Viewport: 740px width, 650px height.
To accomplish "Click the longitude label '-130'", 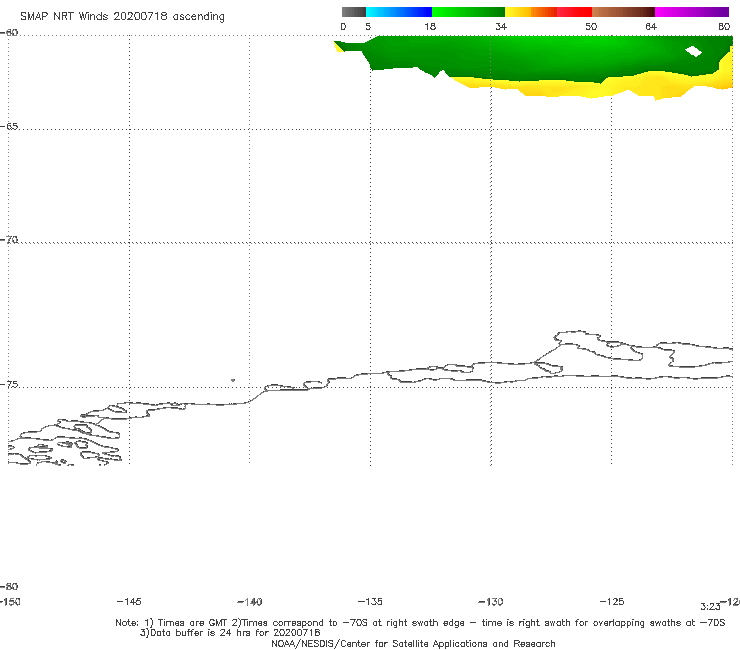I will coord(491,602).
